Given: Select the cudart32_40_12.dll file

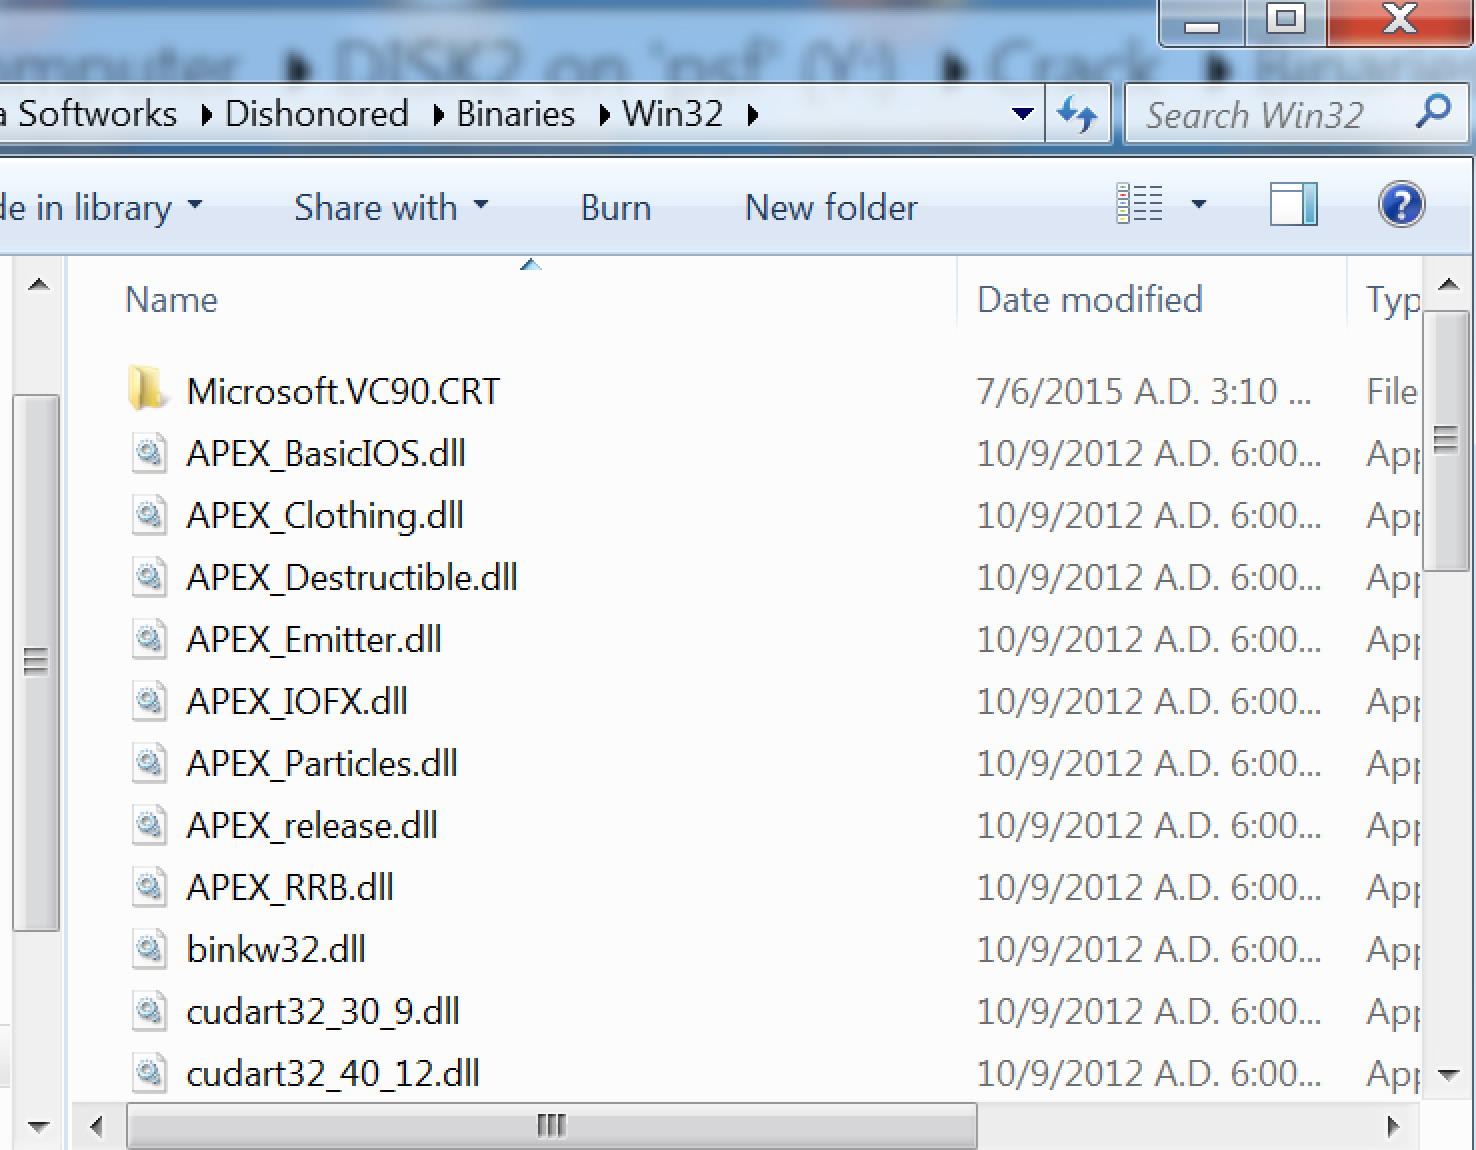Looking at the screenshot, I should 332,1073.
